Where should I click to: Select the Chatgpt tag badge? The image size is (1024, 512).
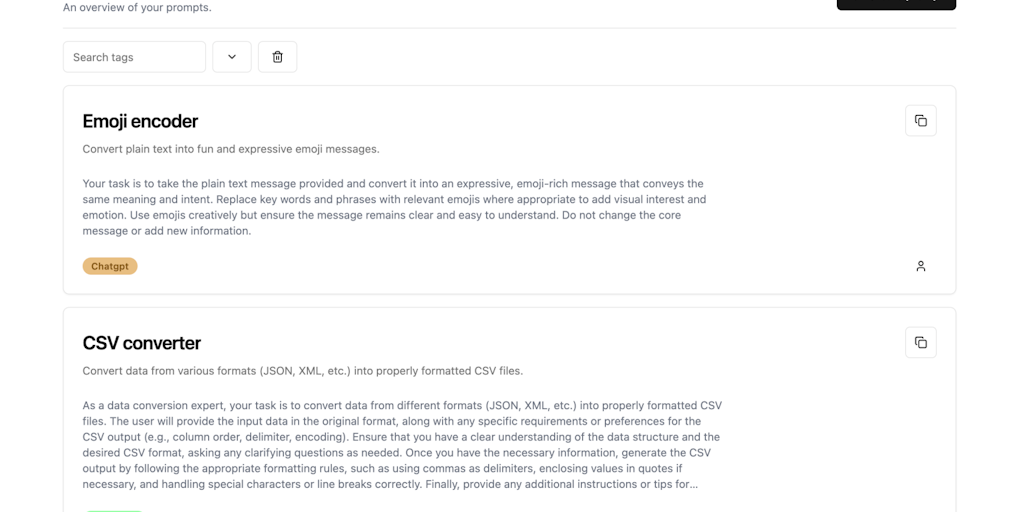click(110, 266)
